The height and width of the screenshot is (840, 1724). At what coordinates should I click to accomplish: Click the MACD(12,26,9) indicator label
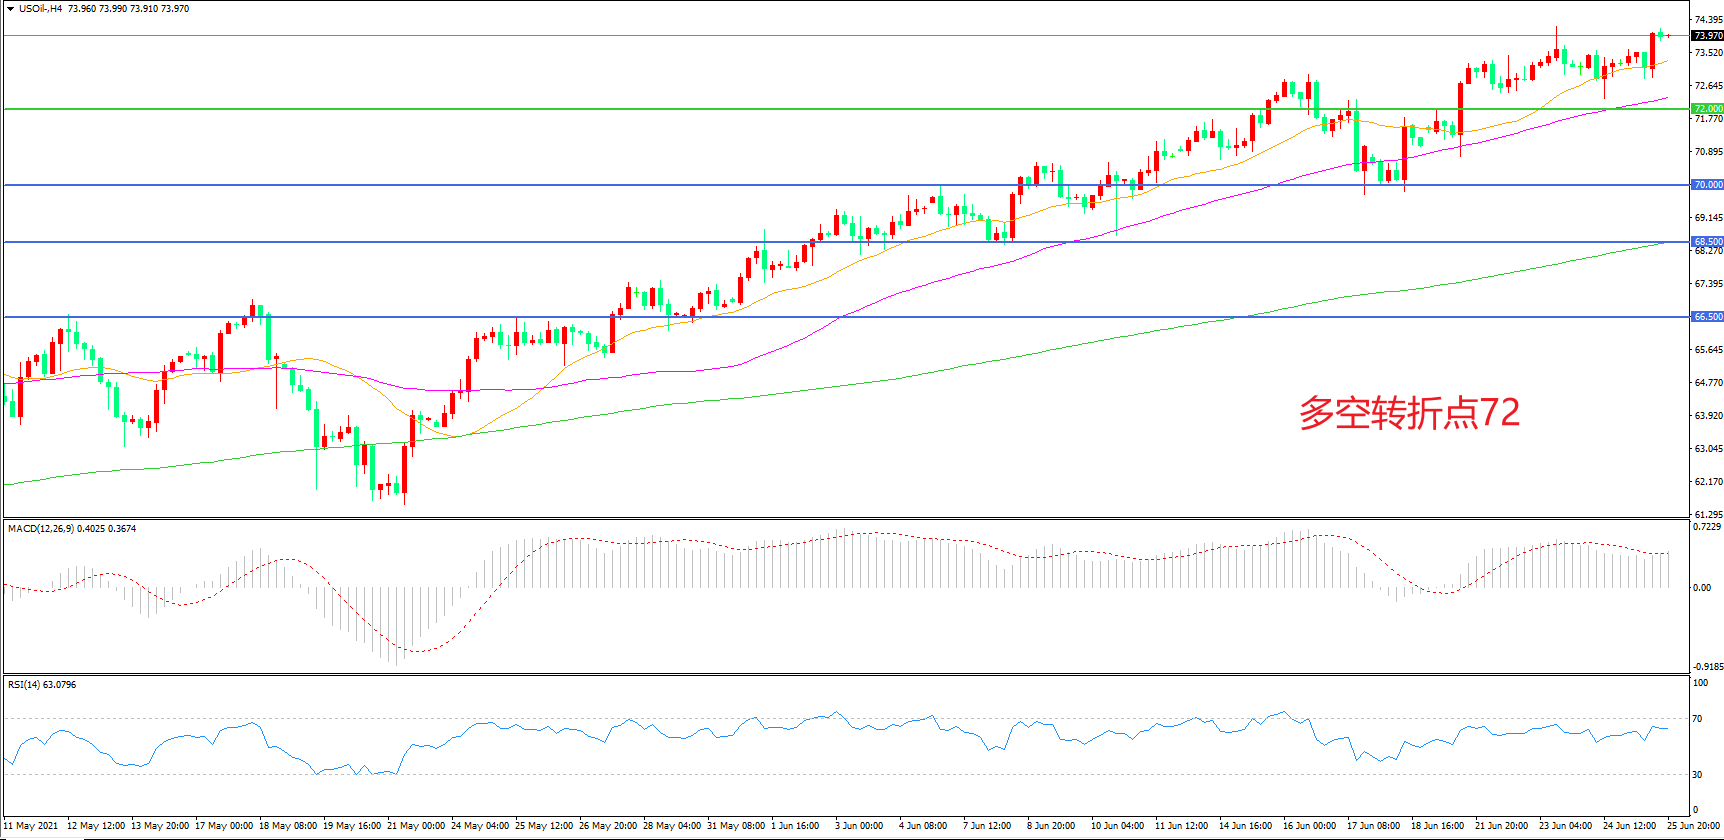[x=40, y=528]
